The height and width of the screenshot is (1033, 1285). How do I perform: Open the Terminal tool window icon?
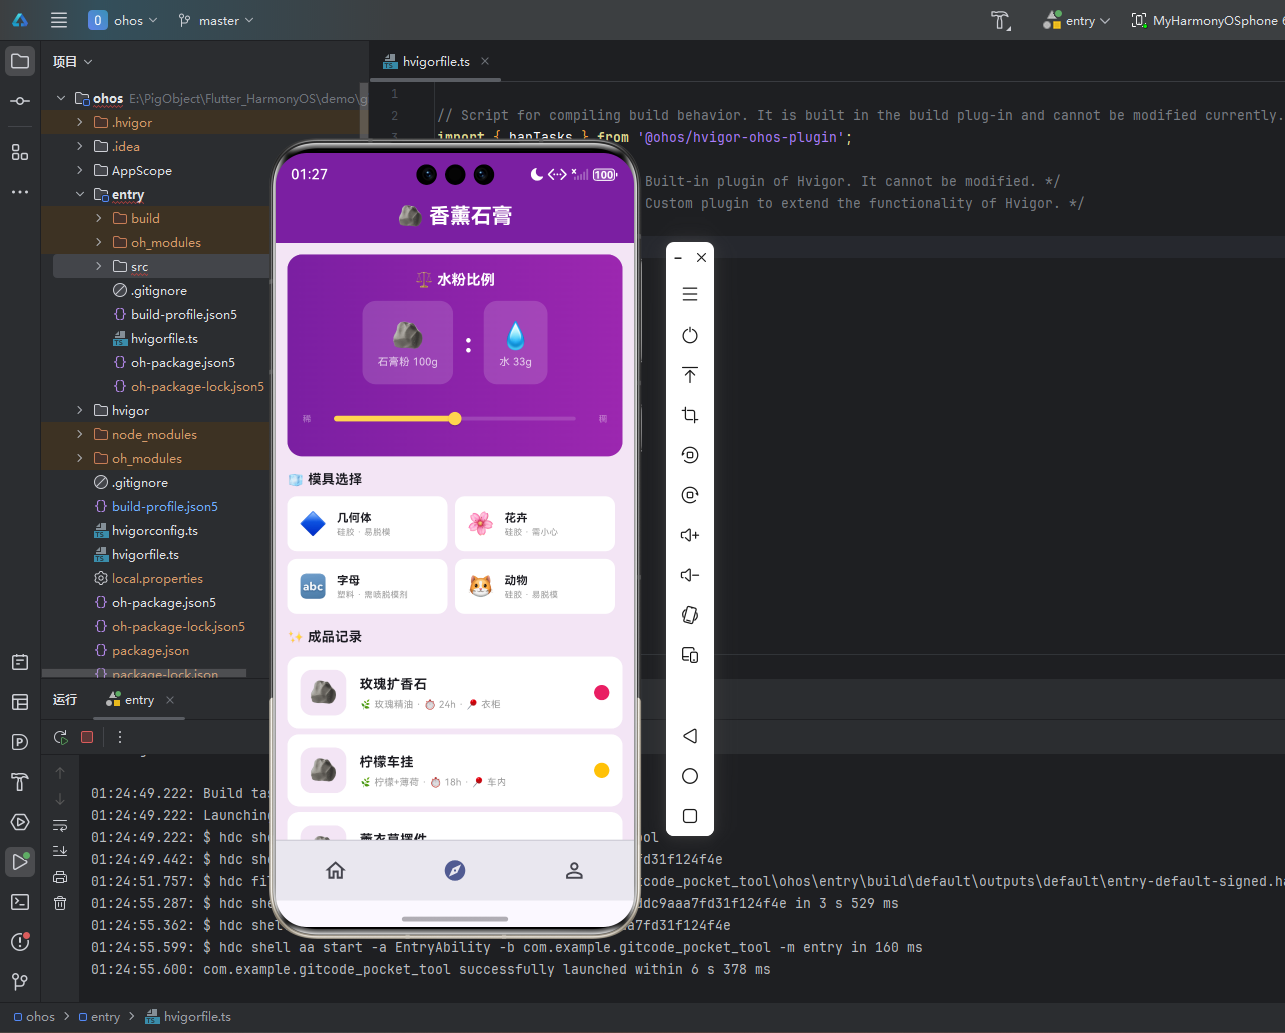click(x=20, y=902)
